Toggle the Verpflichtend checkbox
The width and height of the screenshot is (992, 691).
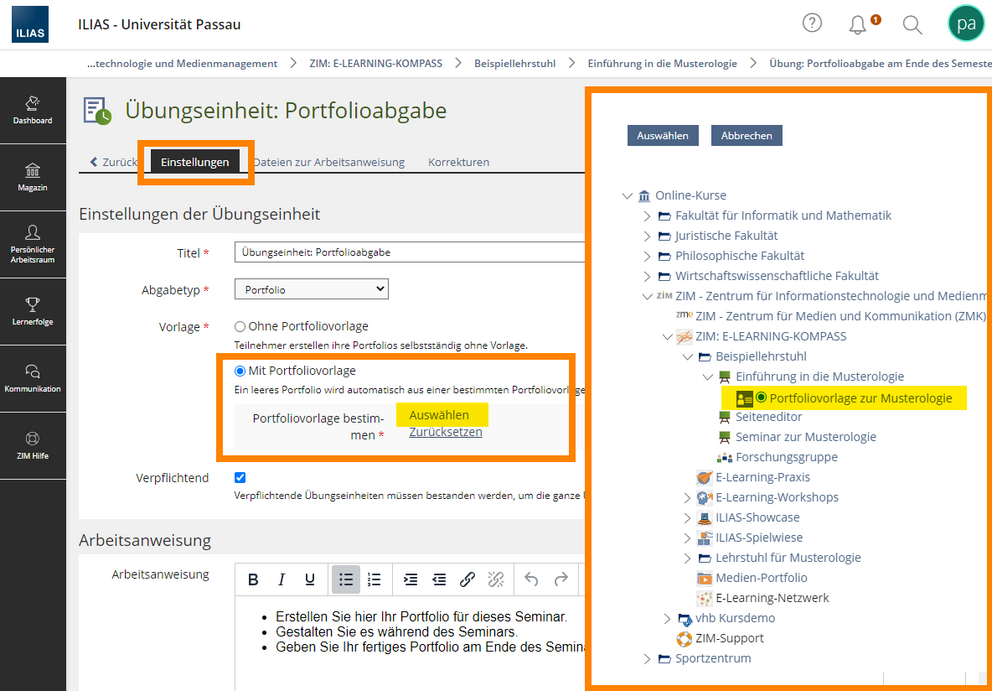[240, 478]
